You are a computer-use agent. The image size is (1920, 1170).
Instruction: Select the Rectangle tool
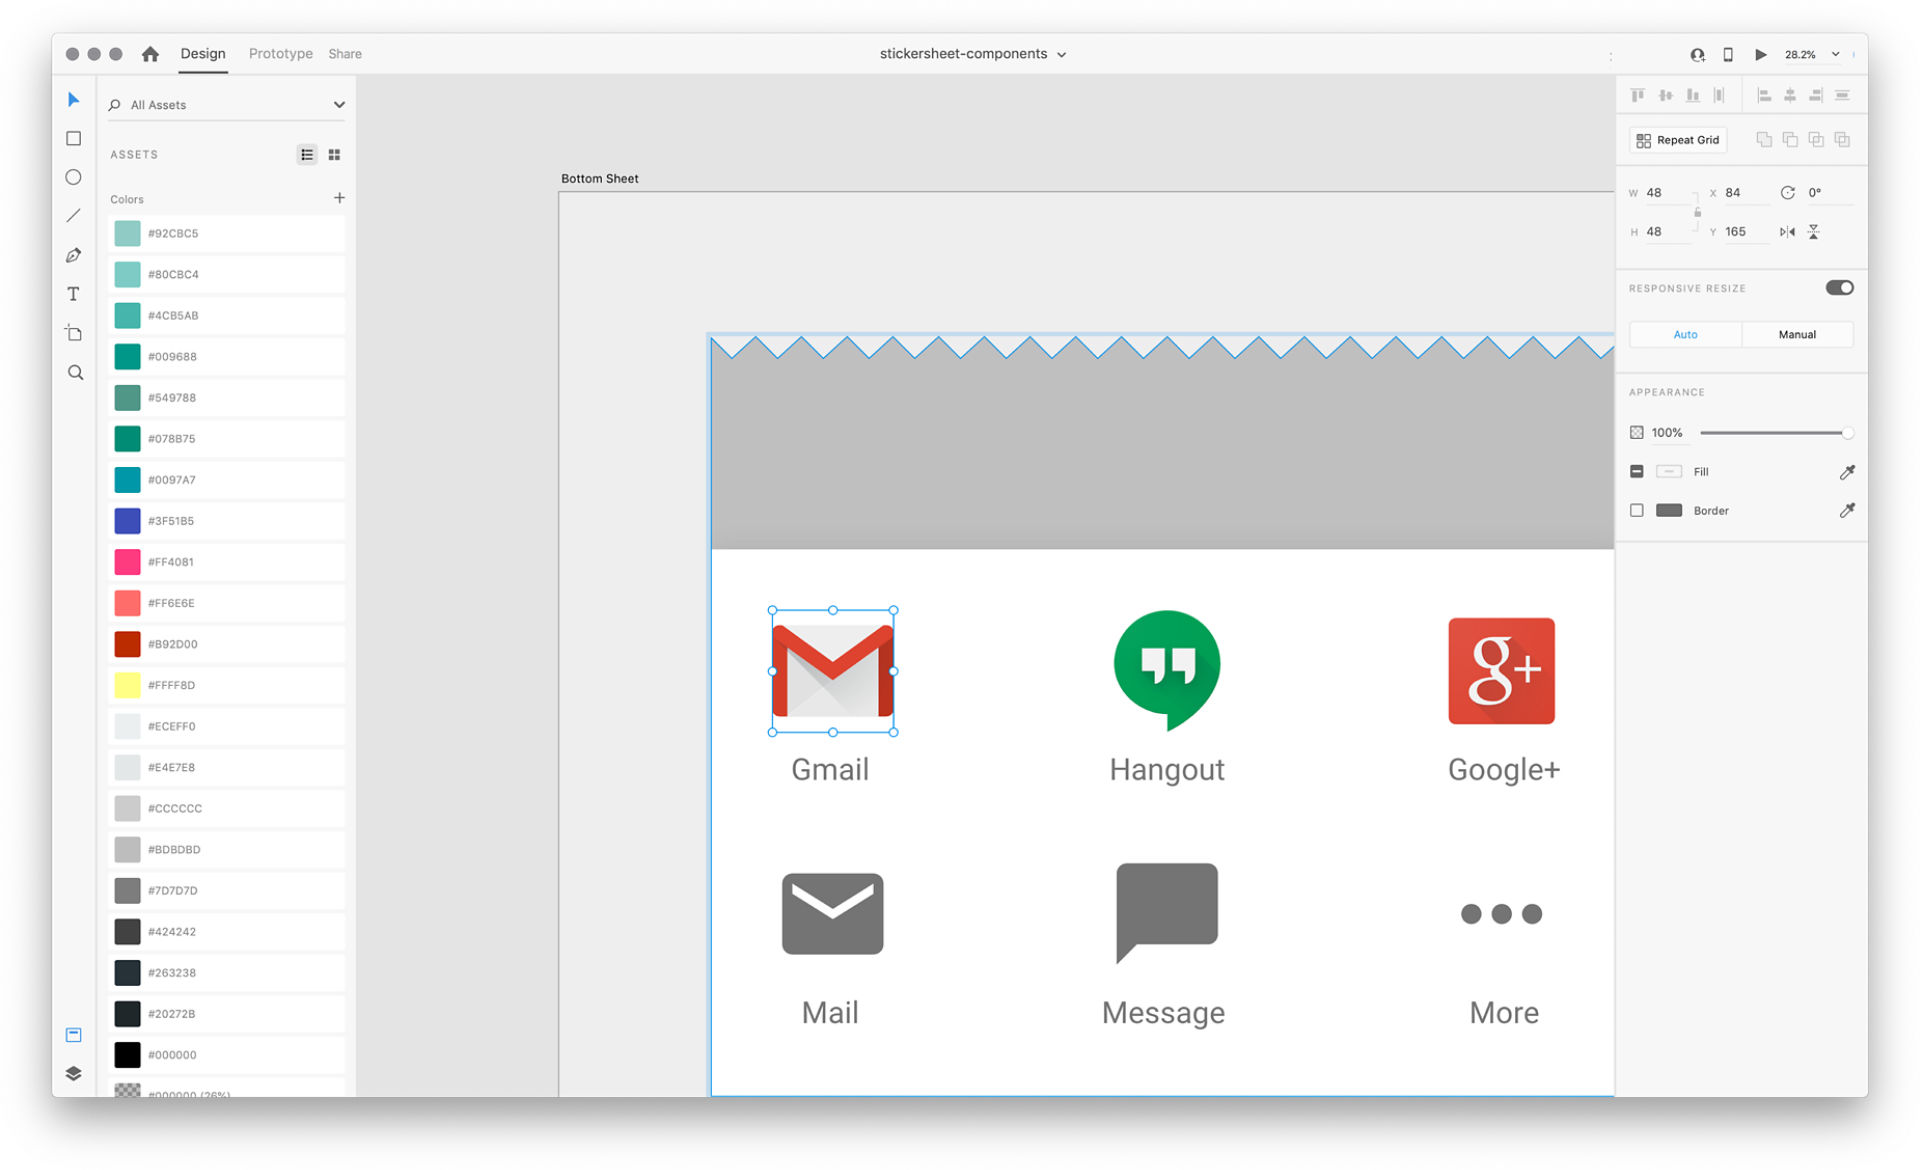(x=73, y=138)
